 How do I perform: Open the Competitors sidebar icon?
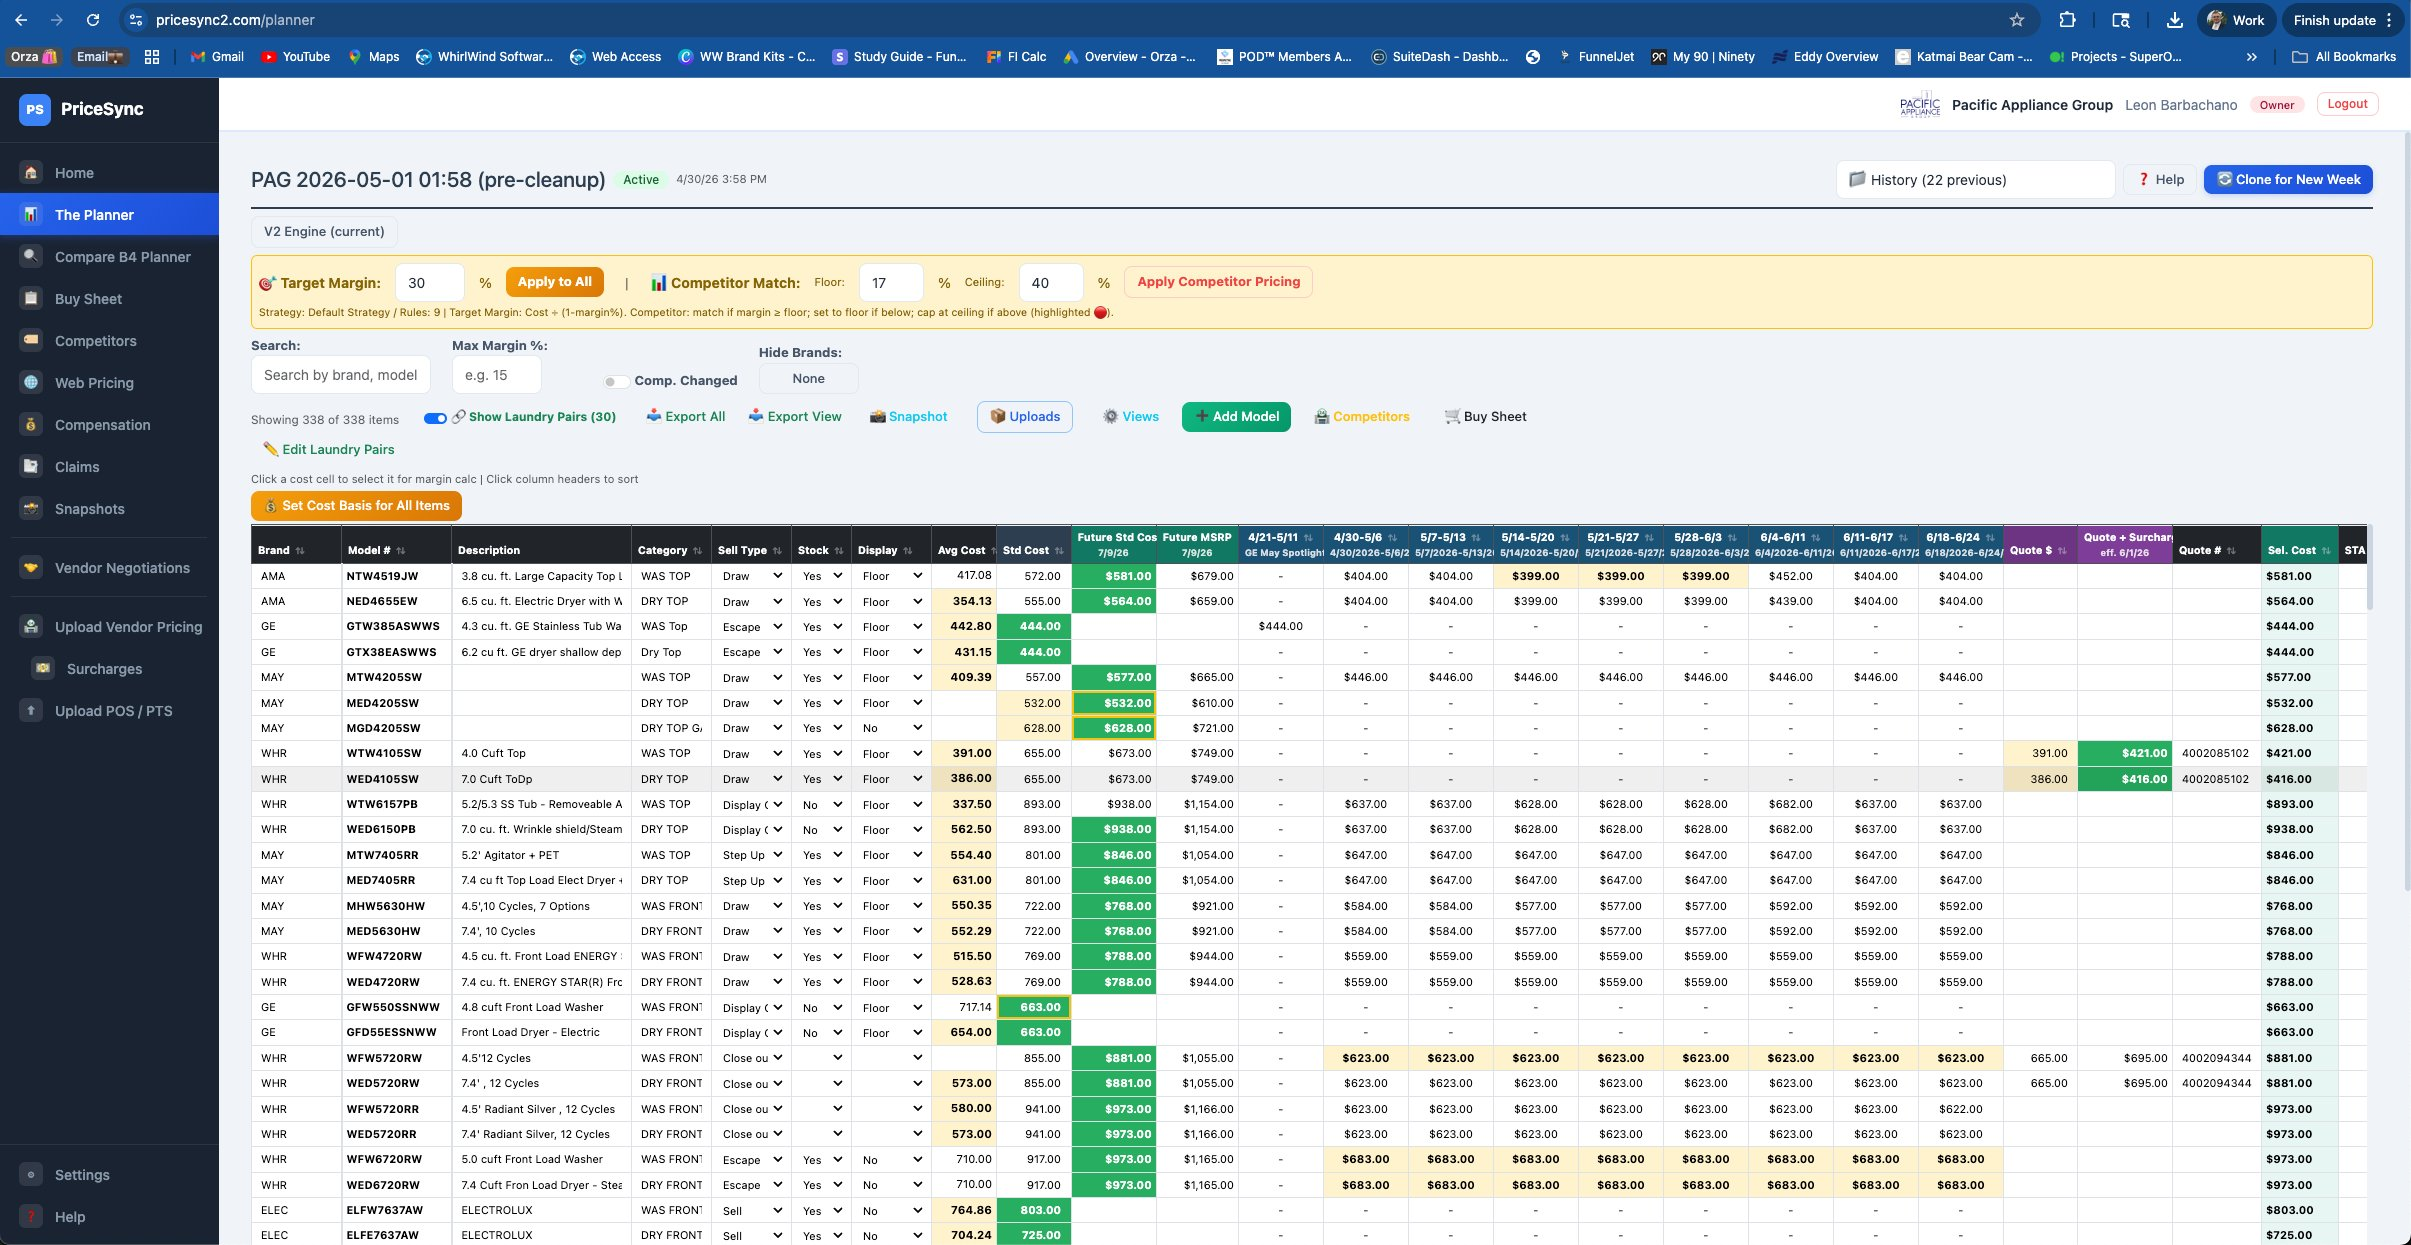click(31, 341)
